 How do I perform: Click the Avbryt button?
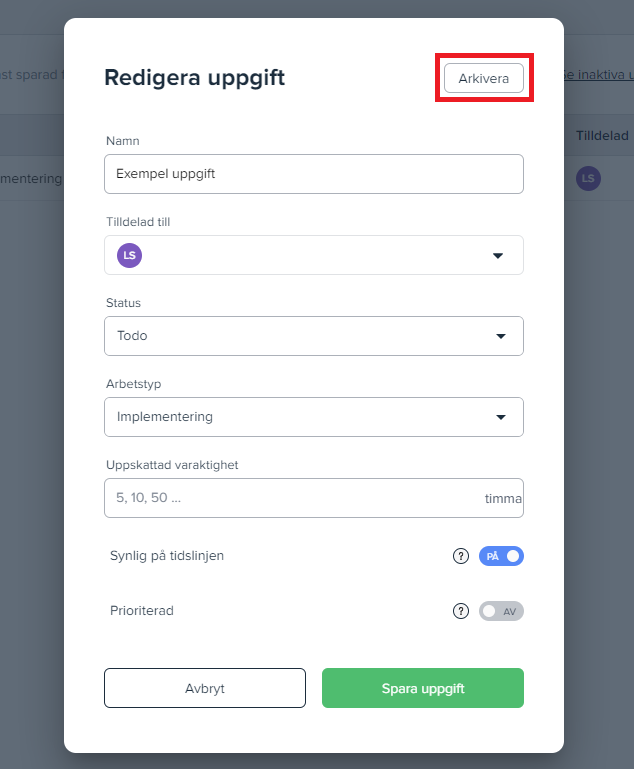[205, 688]
